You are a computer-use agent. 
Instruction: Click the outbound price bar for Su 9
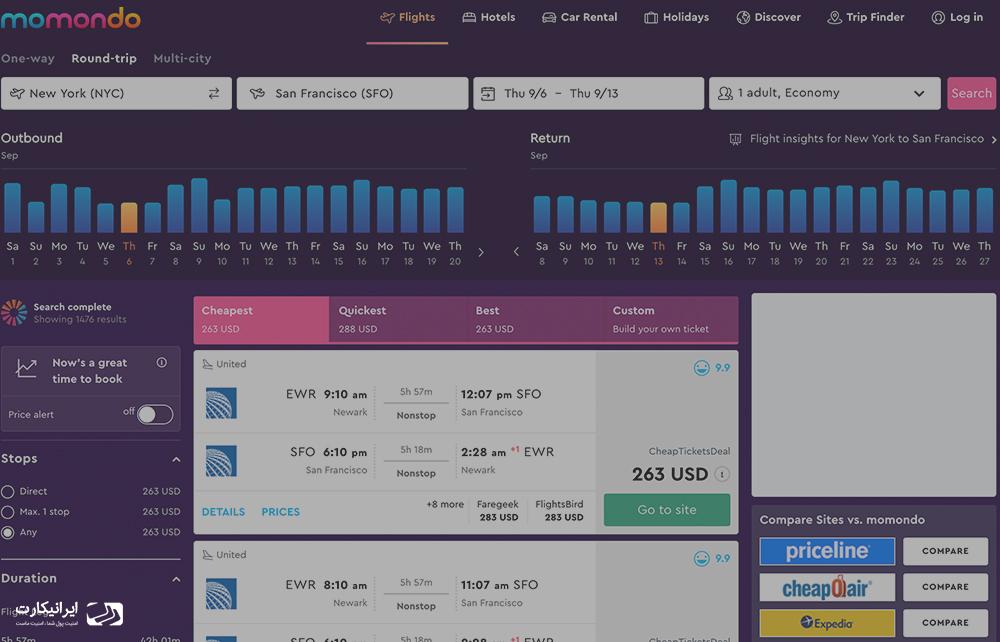pos(199,205)
